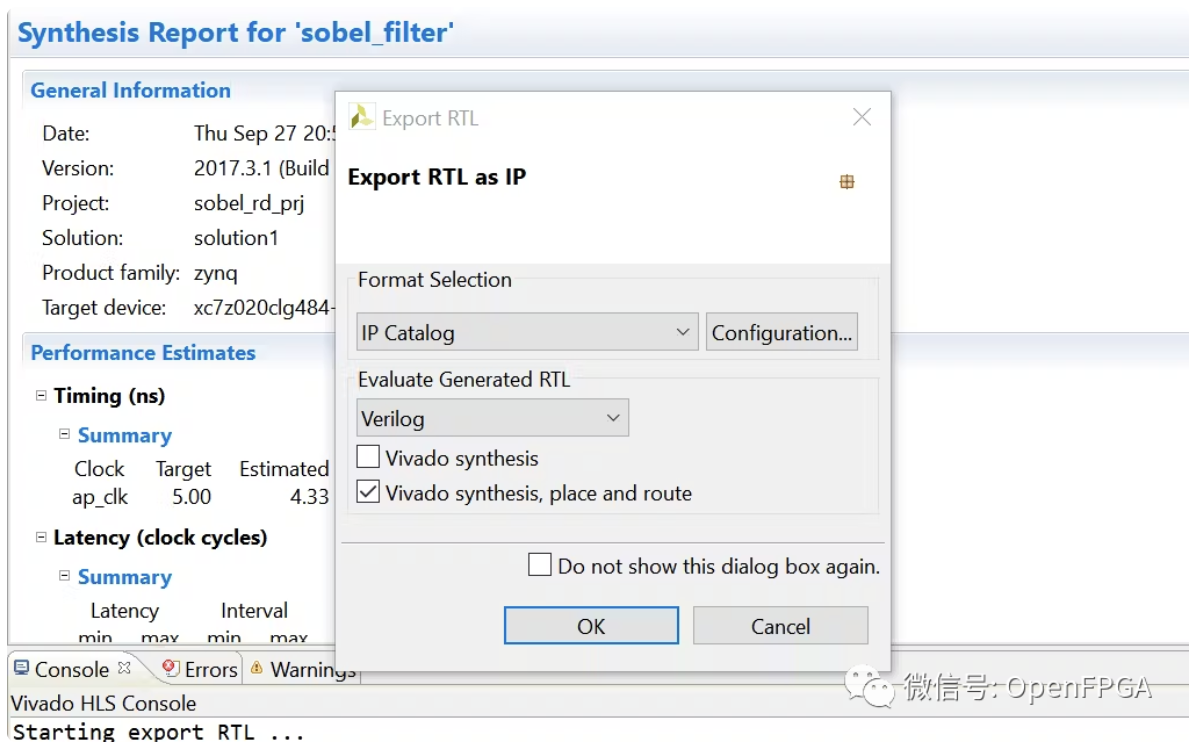Collapse the Summary under Timing (ns)
Screen dimensions: 1190x746
pyautogui.click(x=64, y=435)
